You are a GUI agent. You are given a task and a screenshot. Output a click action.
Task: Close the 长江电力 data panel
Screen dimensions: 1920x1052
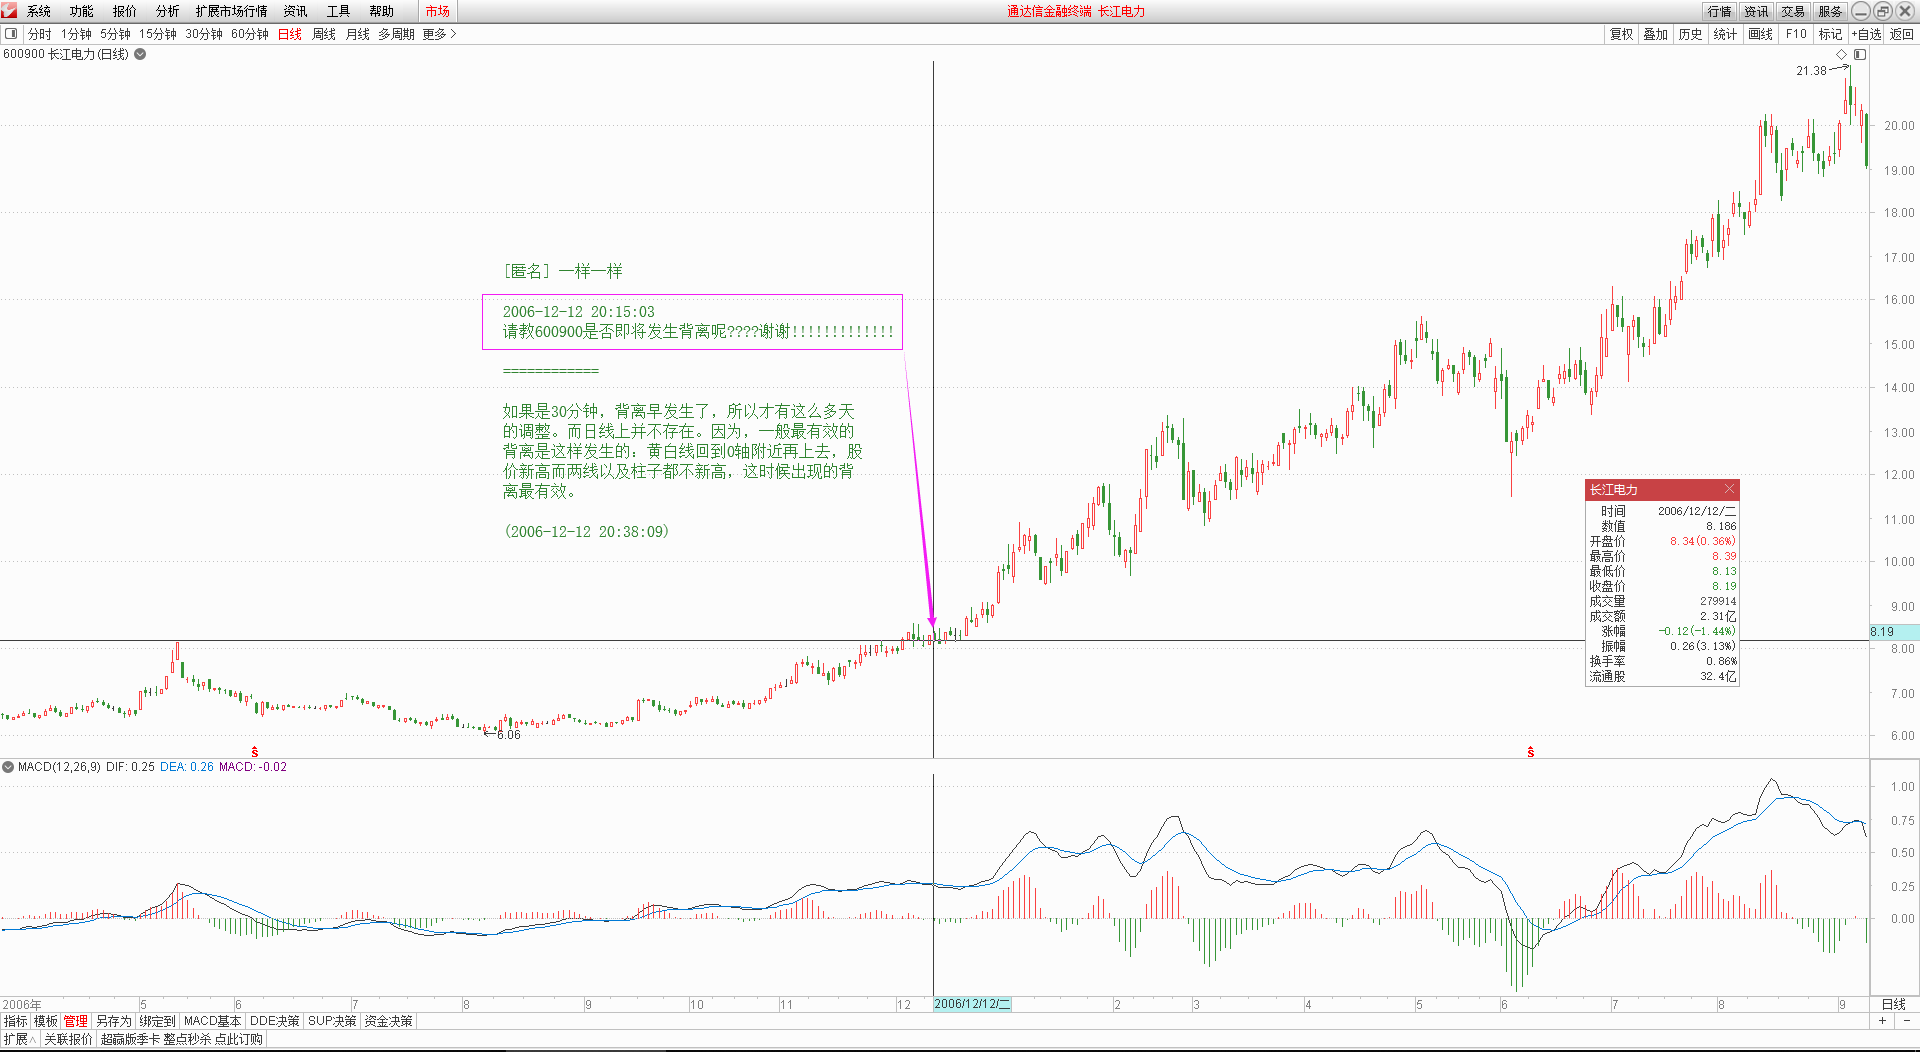pyautogui.click(x=1729, y=489)
